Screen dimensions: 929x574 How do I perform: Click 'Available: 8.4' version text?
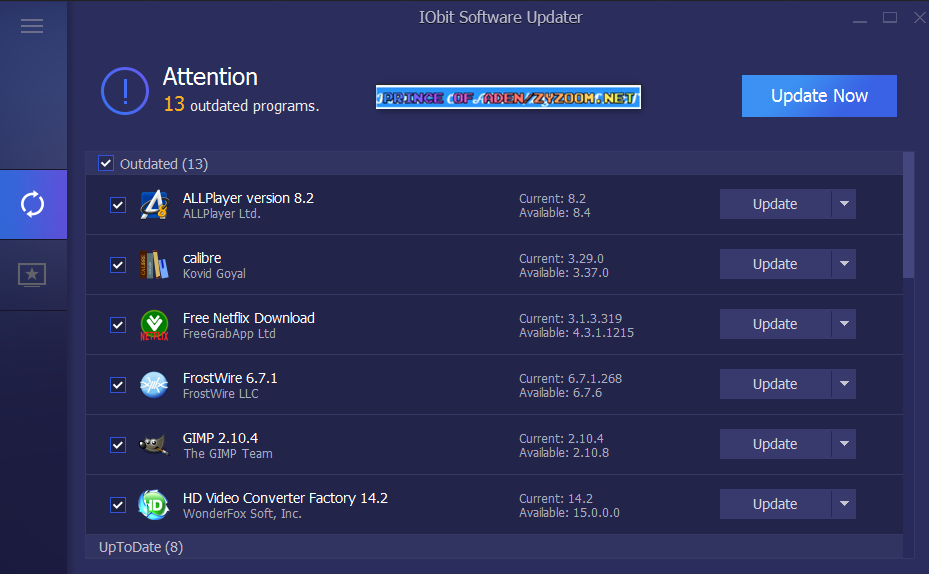[x=555, y=213]
